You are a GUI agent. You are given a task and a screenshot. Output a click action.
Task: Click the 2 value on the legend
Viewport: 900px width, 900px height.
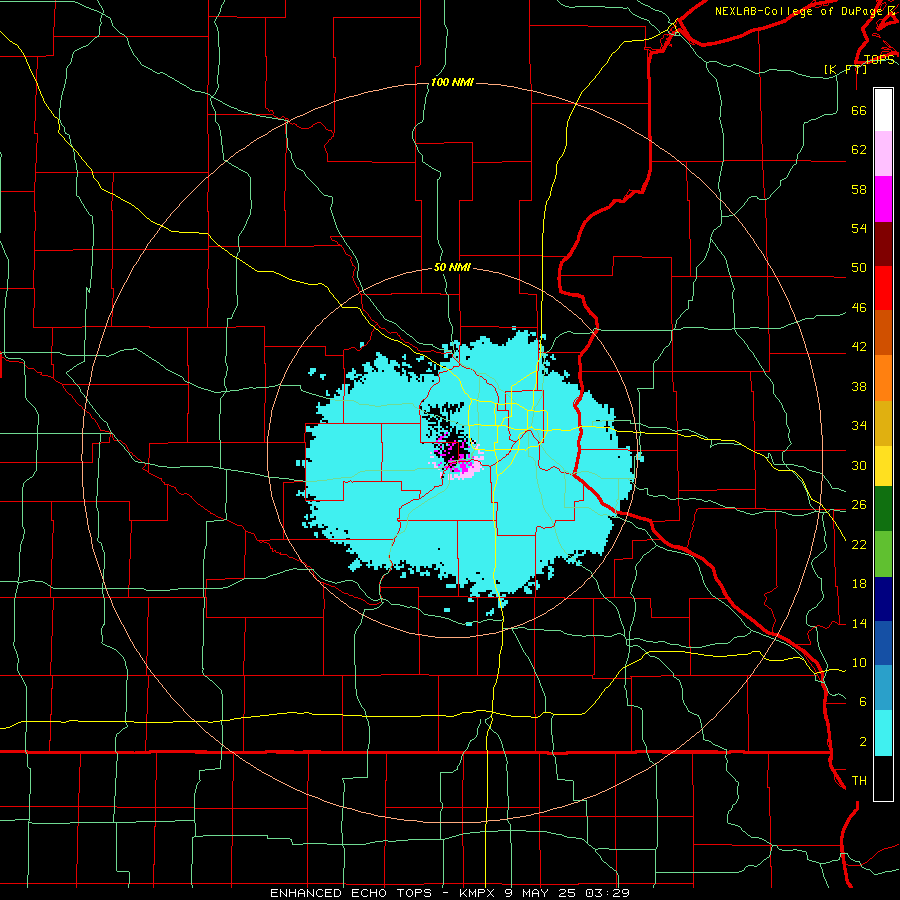pyautogui.click(x=863, y=741)
